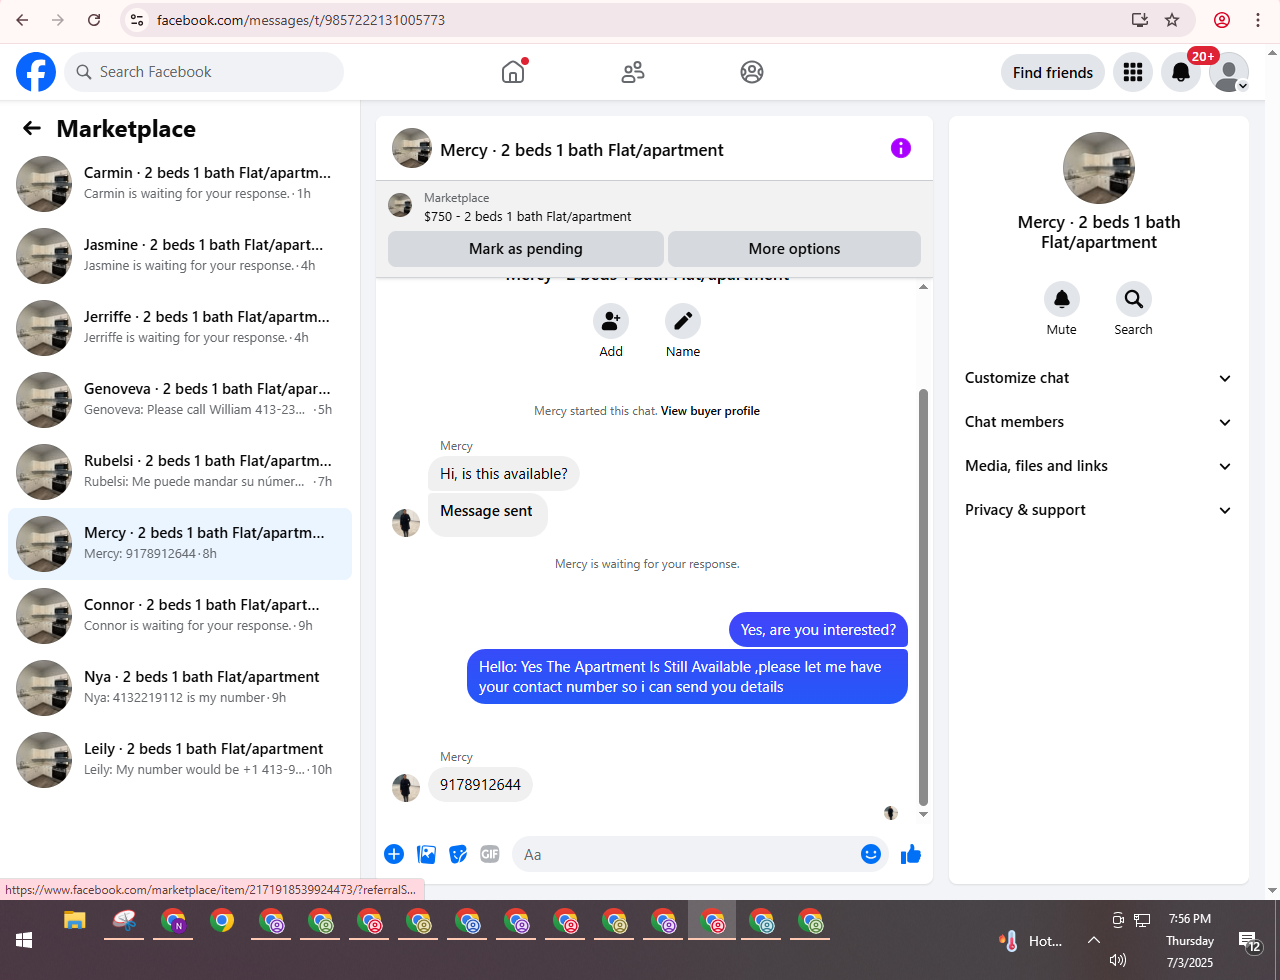Screen dimensions: 1280x980
Task: Open File Explorer from taskbar
Action: pos(75,921)
